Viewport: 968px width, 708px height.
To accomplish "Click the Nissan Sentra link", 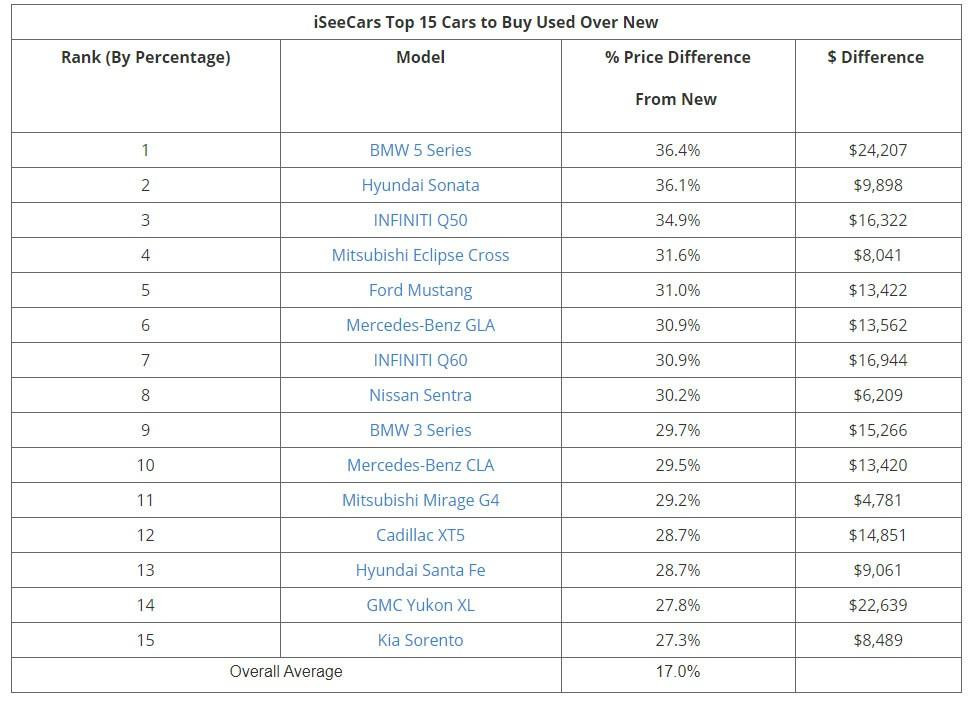I will (420, 395).
